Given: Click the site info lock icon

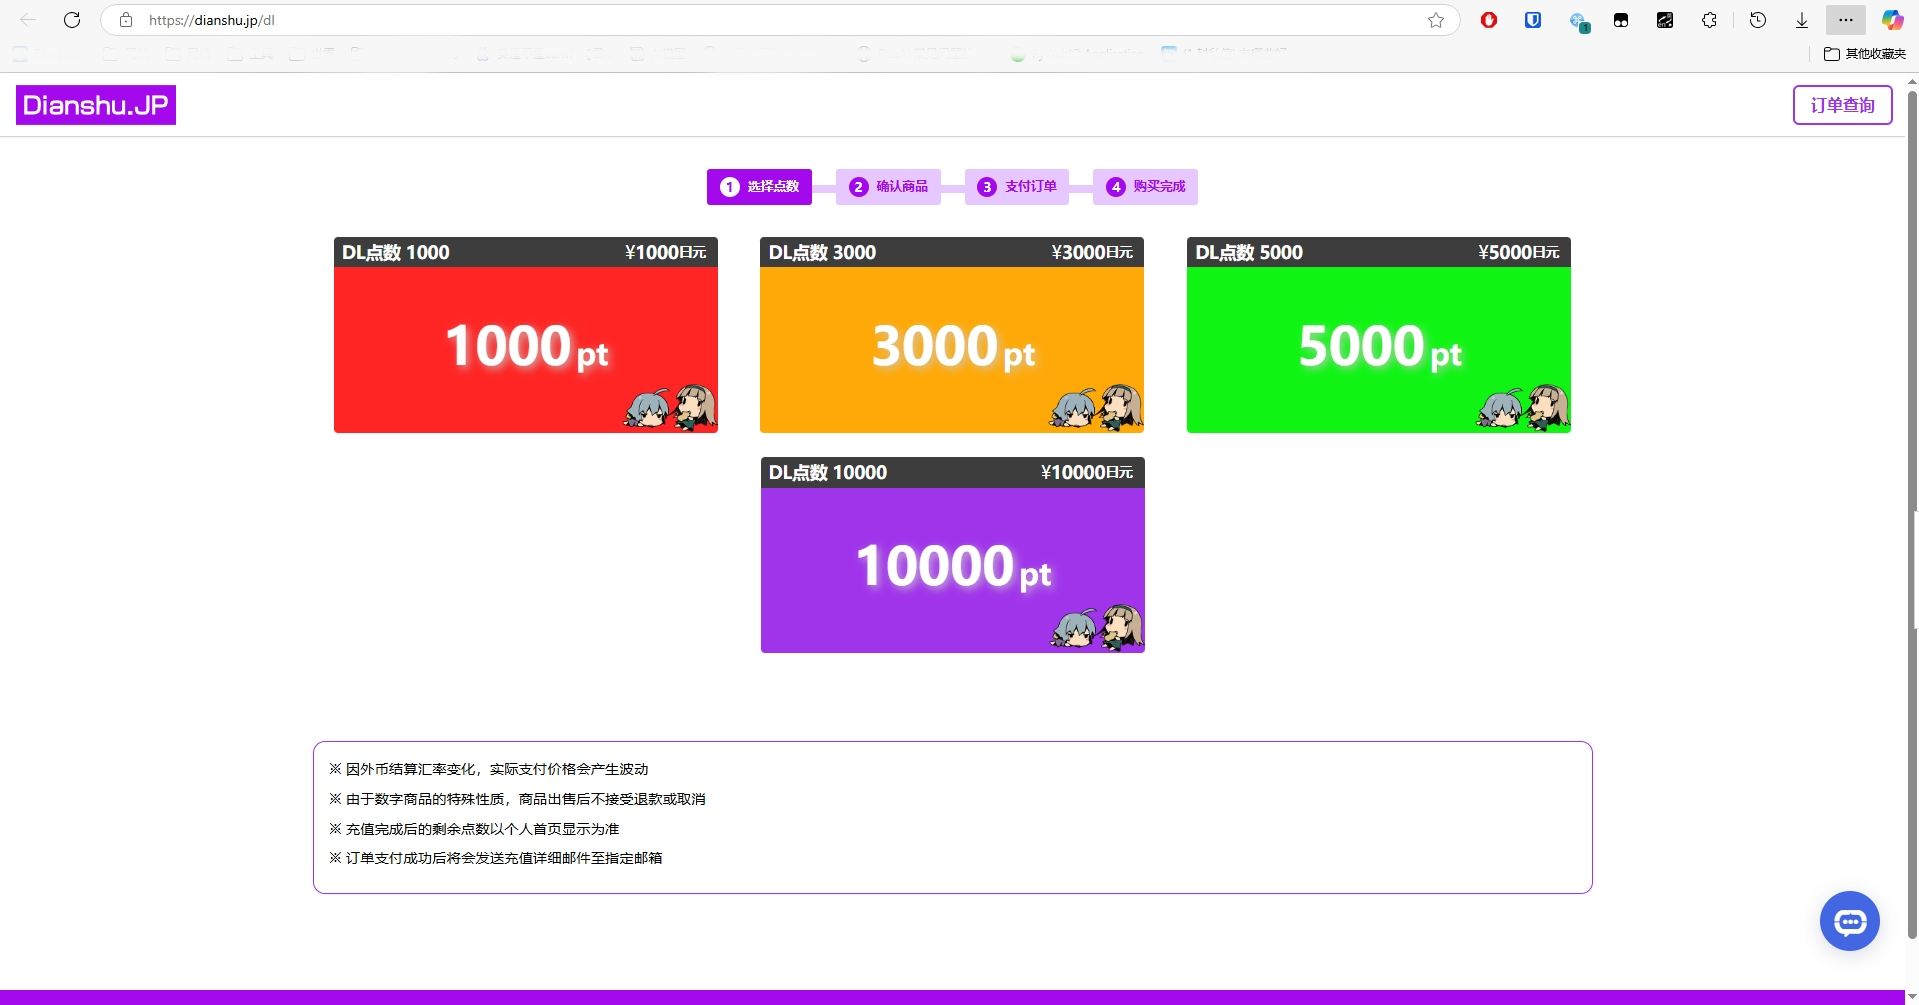Looking at the screenshot, I should (126, 20).
